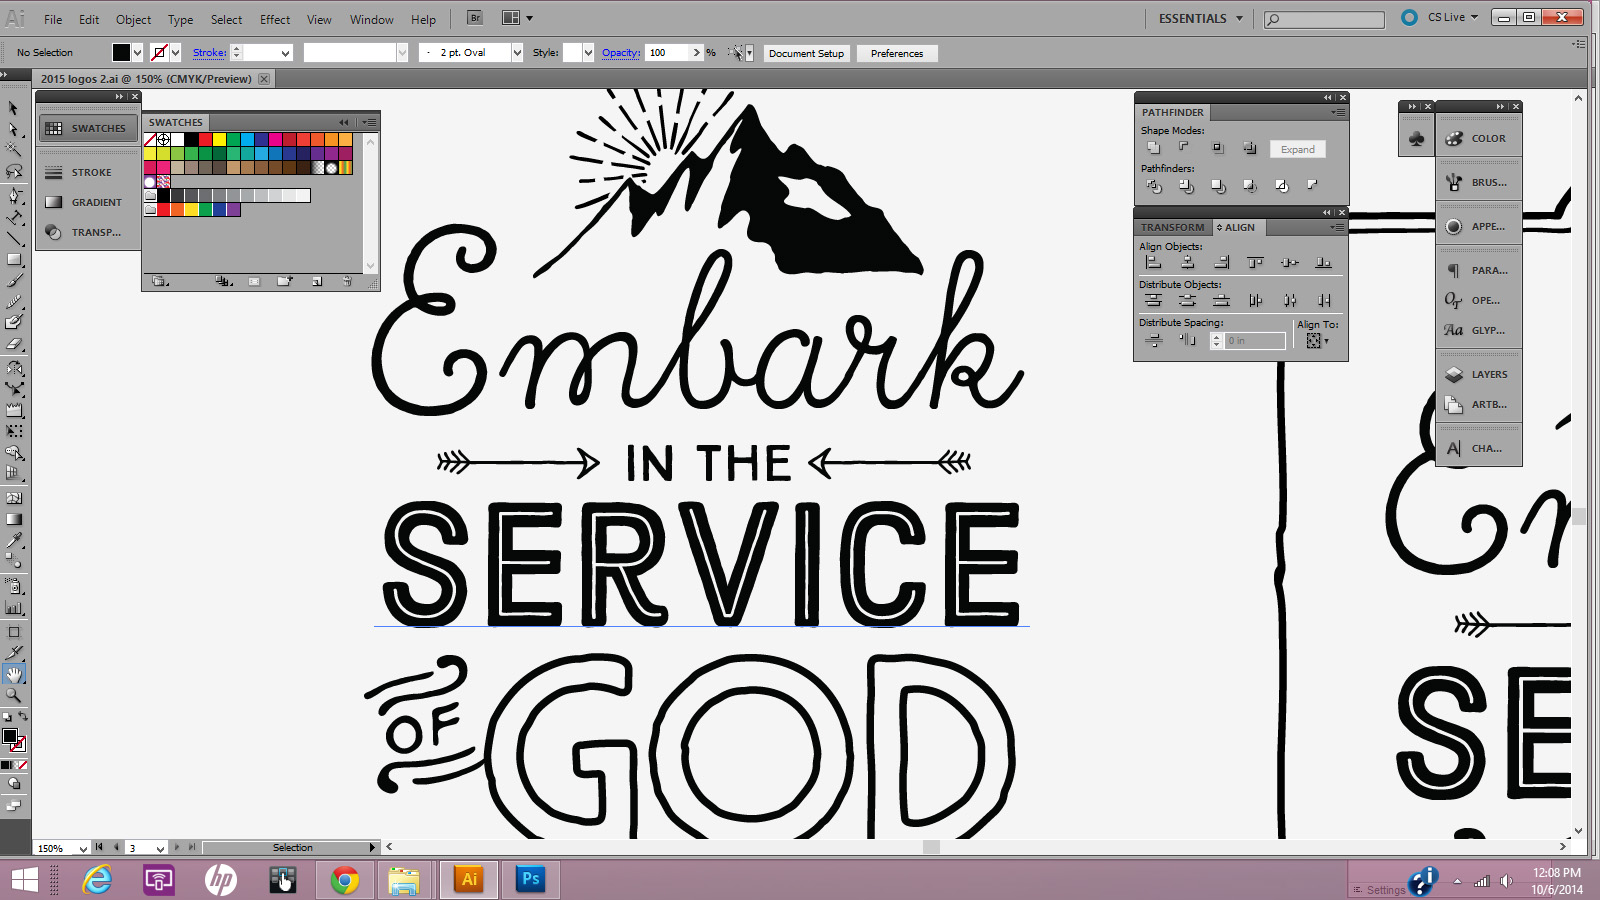This screenshot has width=1600, height=900.
Task: Toggle the drawing mode button in toolbar
Action: [x=14, y=784]
